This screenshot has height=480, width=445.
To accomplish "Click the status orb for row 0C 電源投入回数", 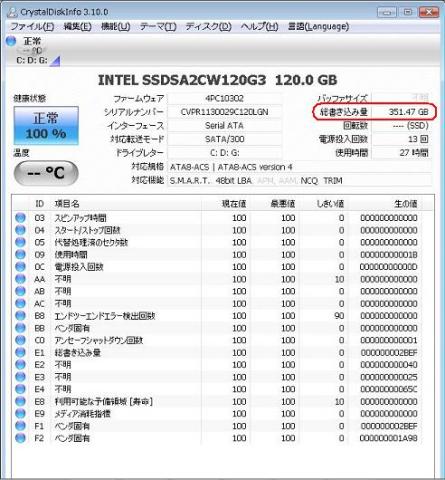I will click(20, 267).
